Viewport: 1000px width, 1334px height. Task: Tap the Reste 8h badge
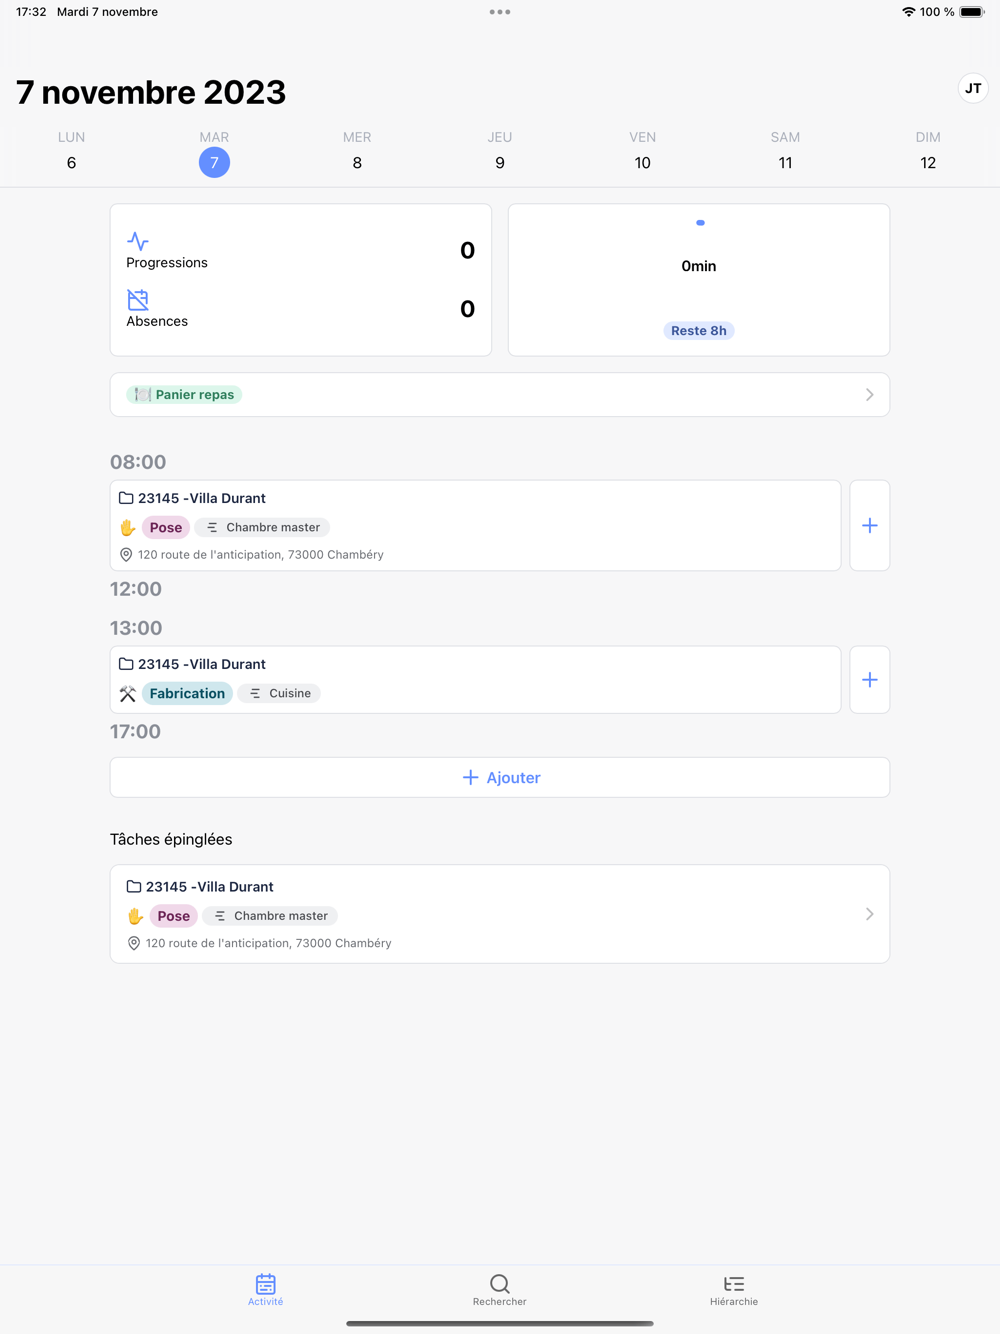coord(699,331)
